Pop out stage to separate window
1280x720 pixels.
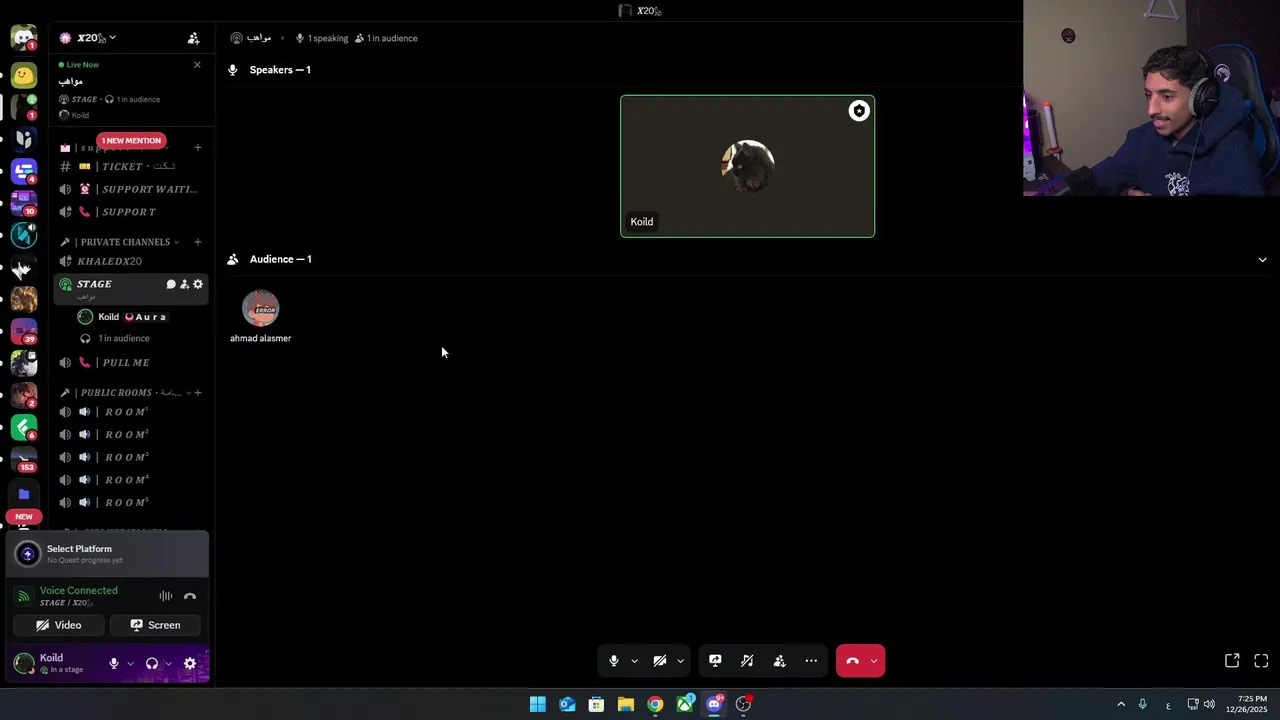[x=1232, y=661]
